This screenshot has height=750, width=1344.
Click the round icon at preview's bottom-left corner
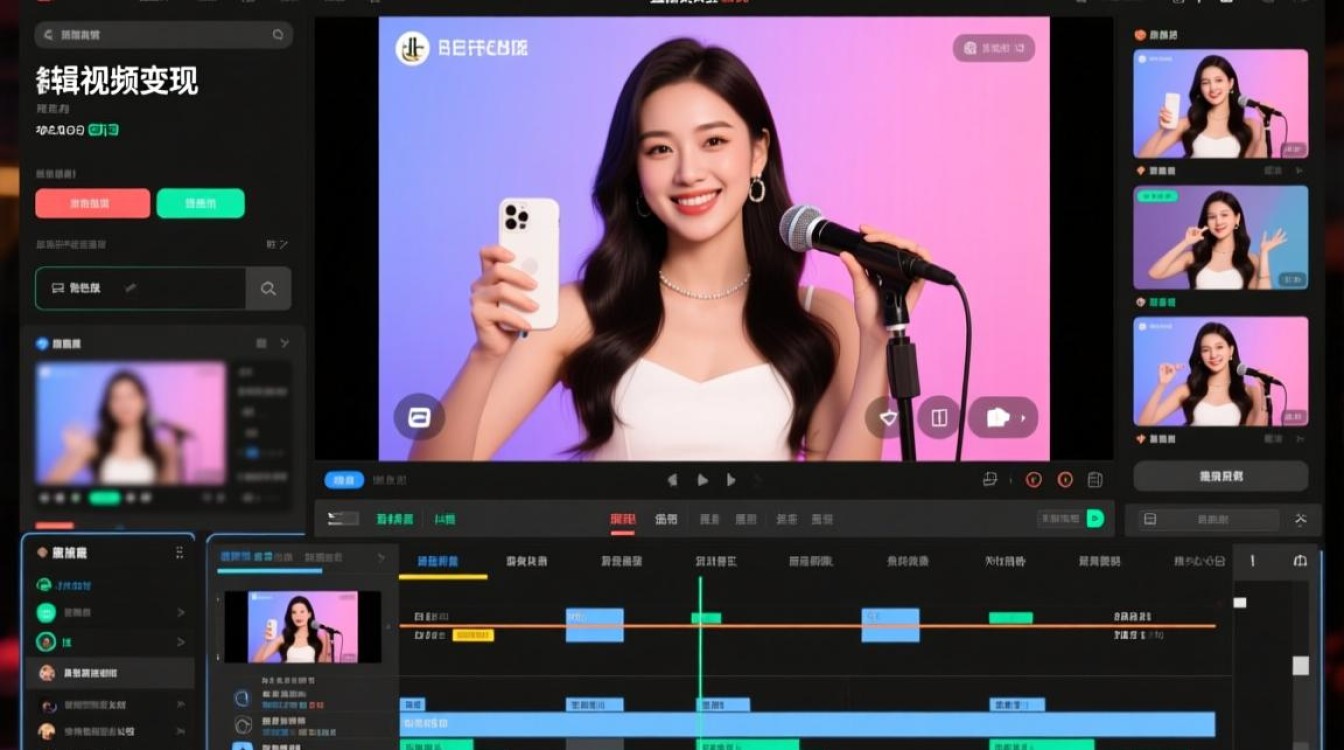tap(419, 418)
